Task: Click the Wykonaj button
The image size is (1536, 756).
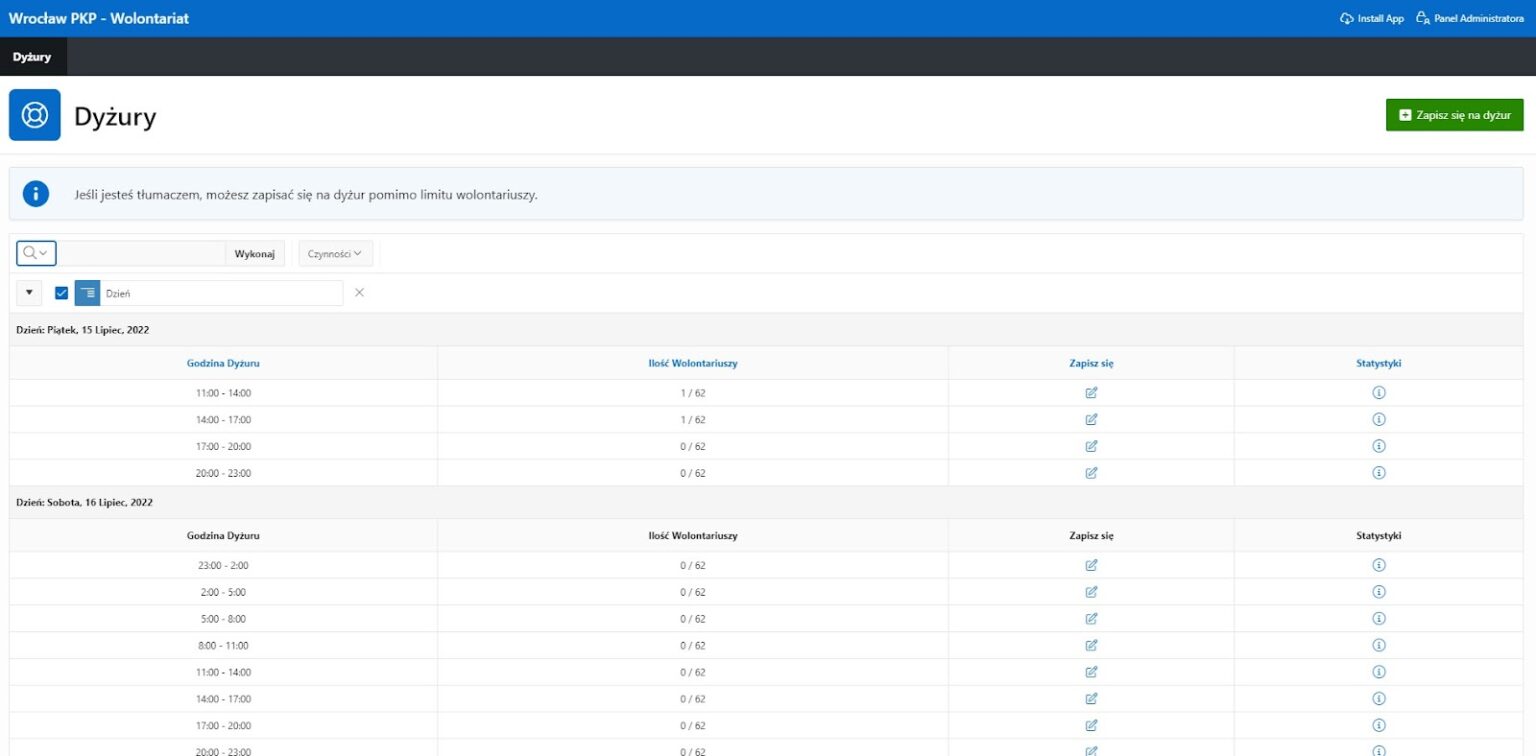Action: pos(254,253)
